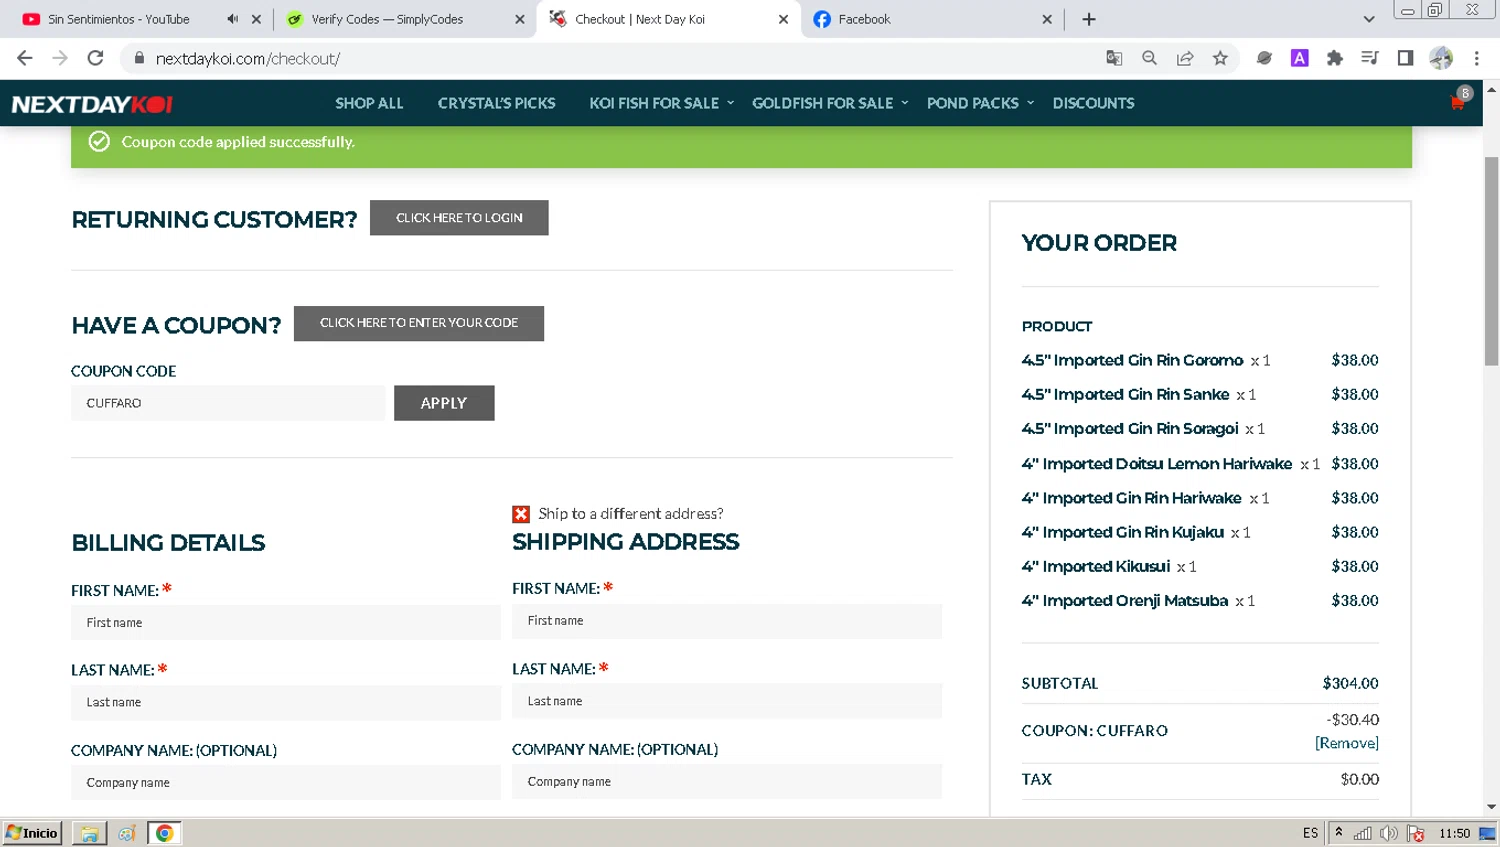The image size is (1500, 847).
Task: Click the network signal tray icon
Action: 1363,833
